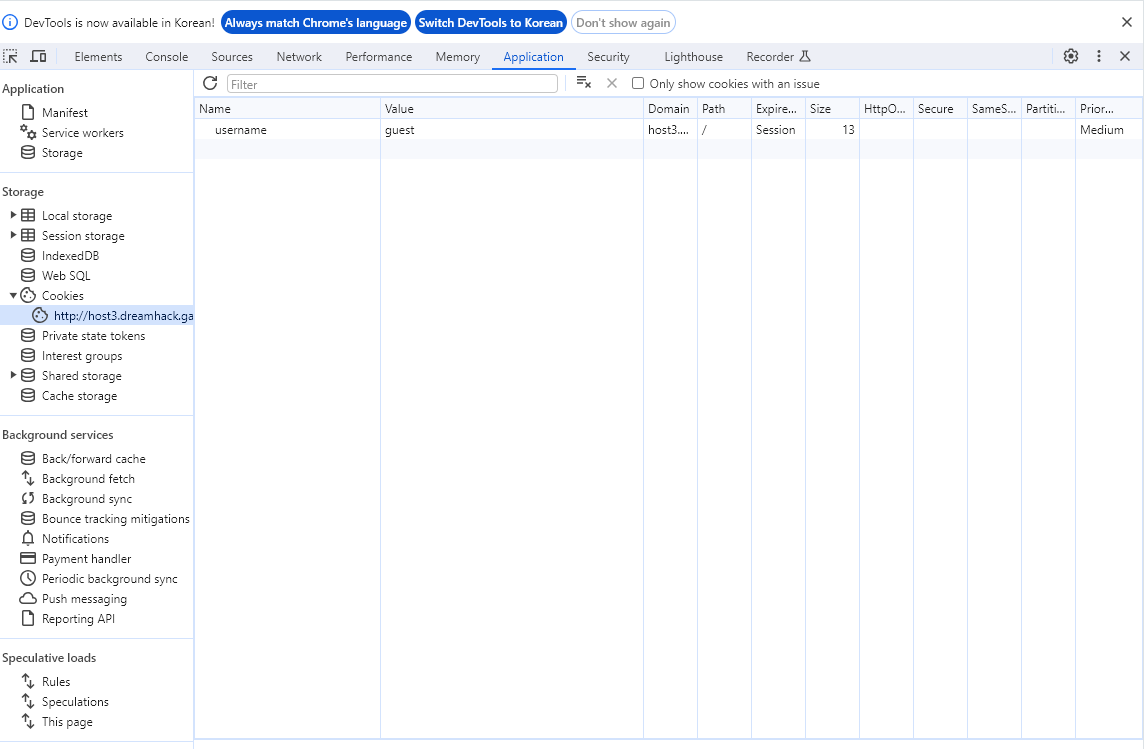Open the DevTools three-dot customize menu
Image resolution: width=1144 pixels, height=749 pixels.
pos(1099,56)
